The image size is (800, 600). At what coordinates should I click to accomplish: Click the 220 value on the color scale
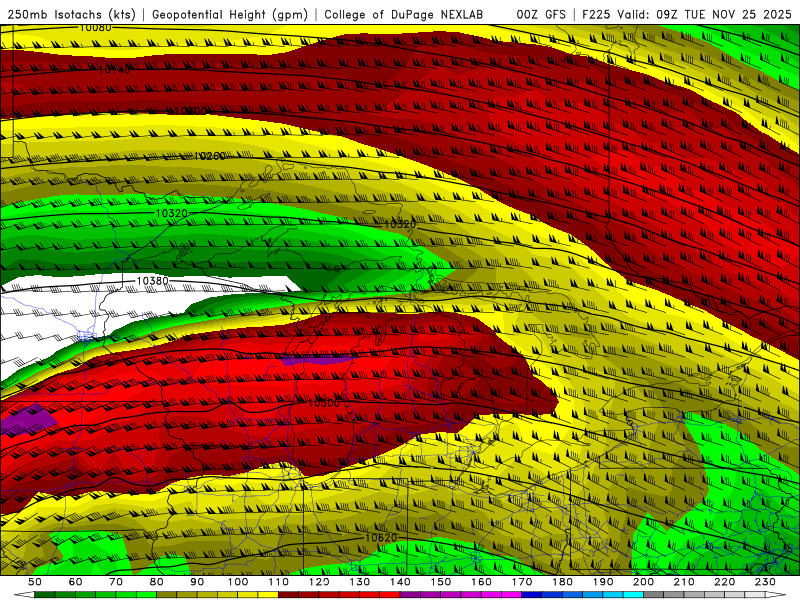point(724,582)
